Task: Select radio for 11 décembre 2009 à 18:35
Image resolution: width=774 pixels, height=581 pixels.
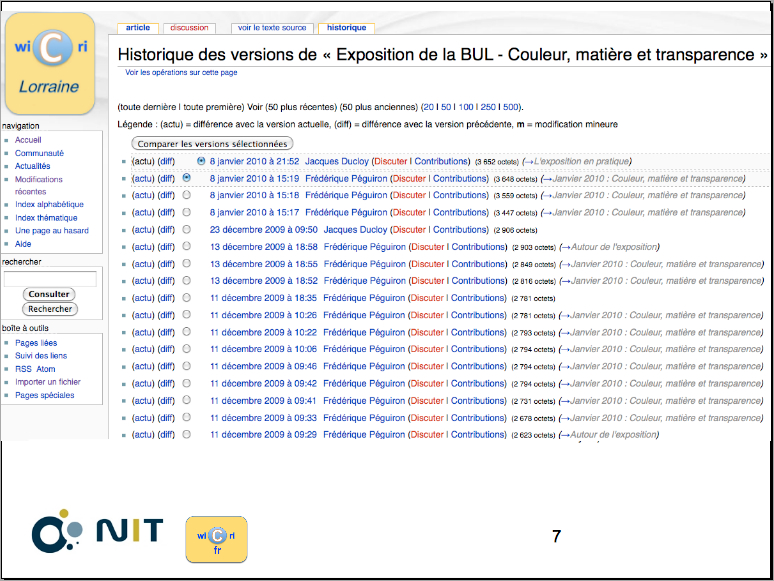Action: pyautogui.click(x=187, y=298)
